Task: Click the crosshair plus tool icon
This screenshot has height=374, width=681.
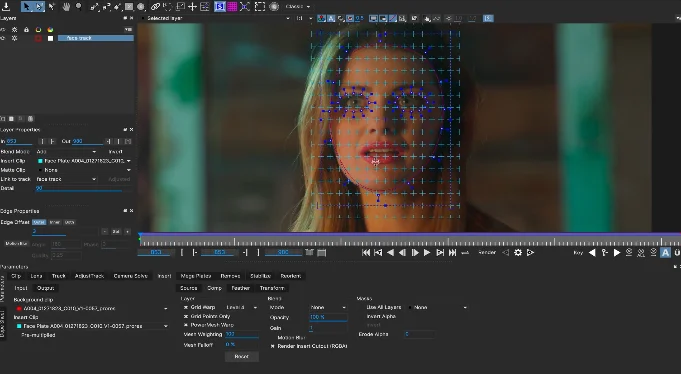Action: [192, 7]
